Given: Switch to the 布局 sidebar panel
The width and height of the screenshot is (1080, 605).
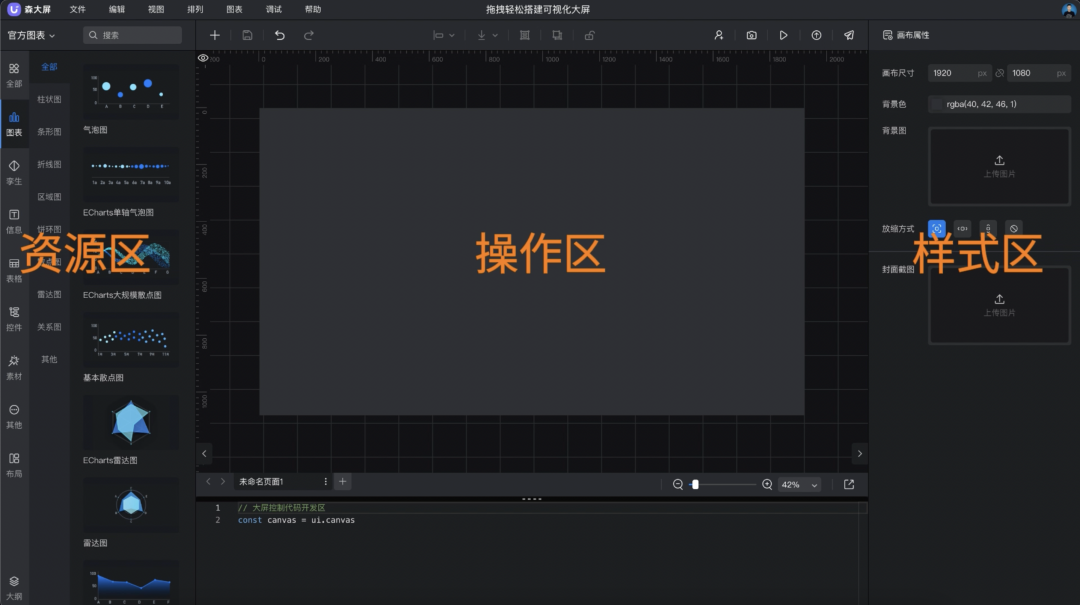Looking at the screenshot, I should point(14,464).
